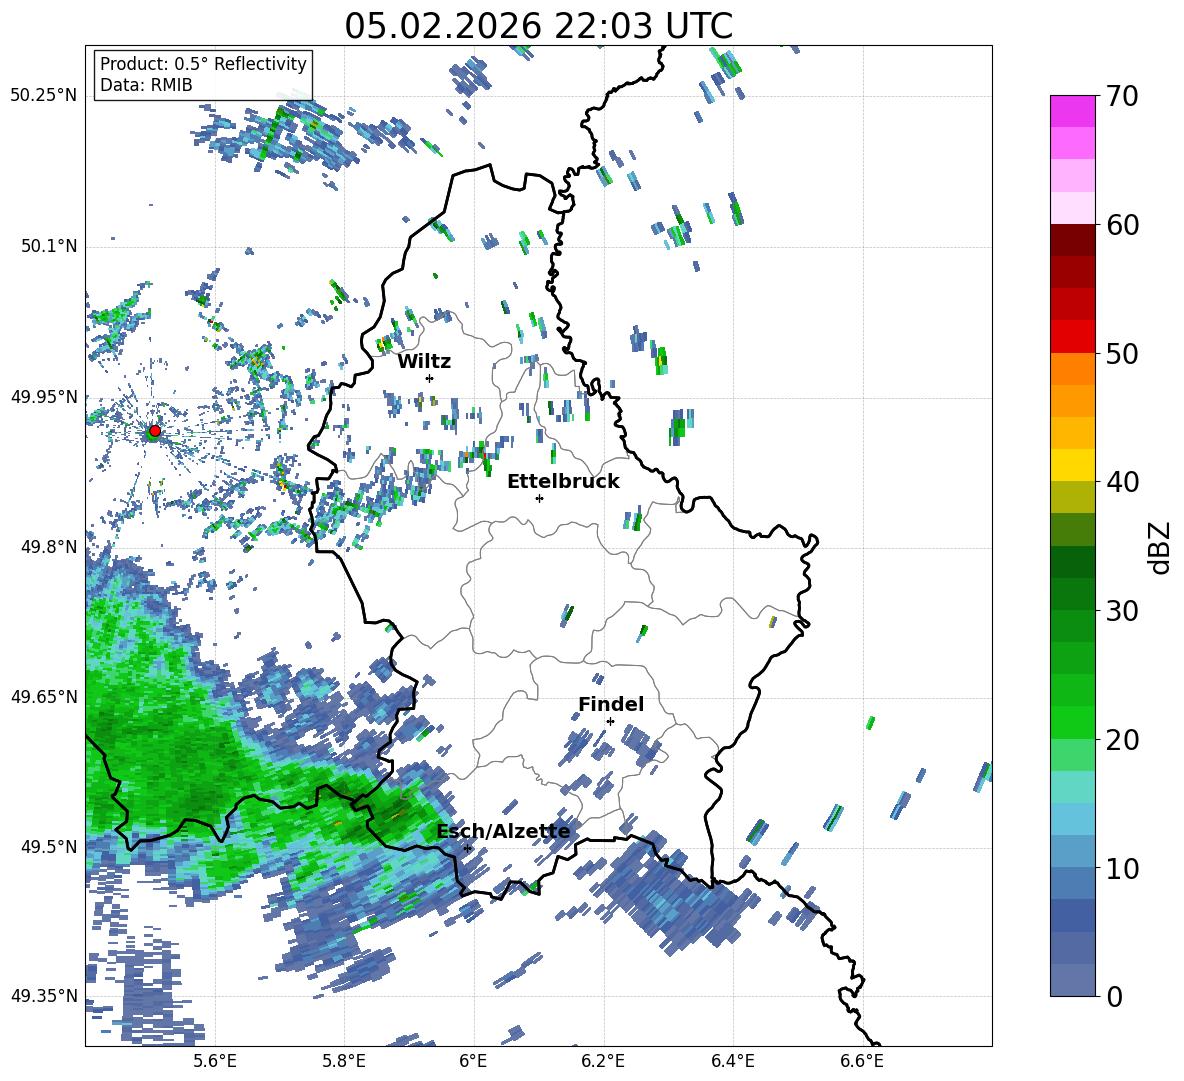The width and height of the screenshot is (1184, 1081).
Task: Click the 5.8°E longitude label
Action: pyautogui.click(x=344, y=1061)
